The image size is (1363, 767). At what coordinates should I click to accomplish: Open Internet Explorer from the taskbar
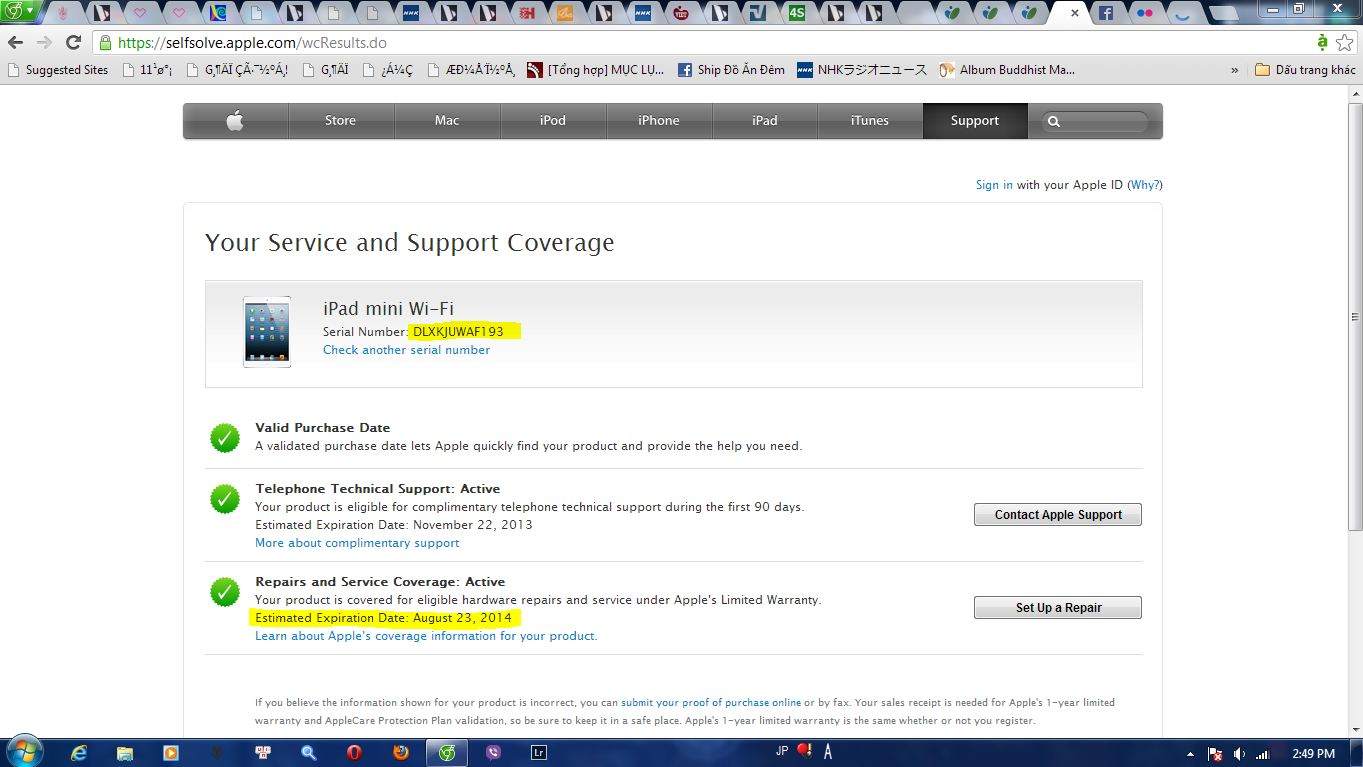(x=79, y=753)
